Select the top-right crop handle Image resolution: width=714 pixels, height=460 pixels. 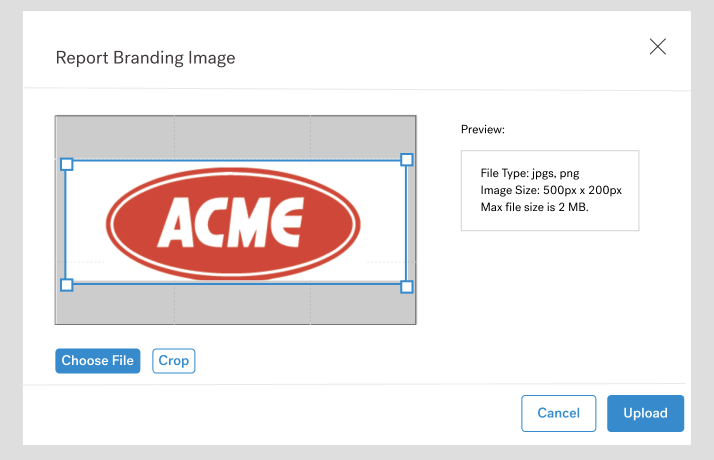point(406,160)
